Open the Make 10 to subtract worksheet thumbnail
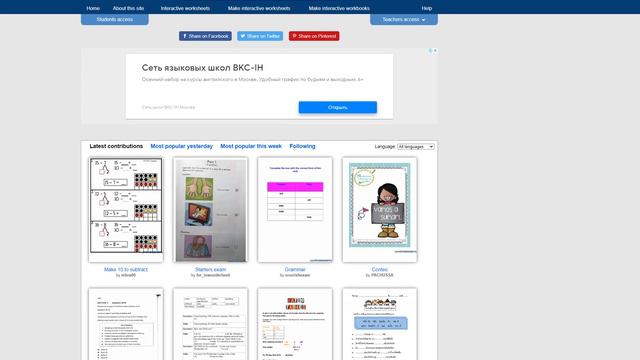This screenshot has width=640, height=360. [x=126, y=210]
